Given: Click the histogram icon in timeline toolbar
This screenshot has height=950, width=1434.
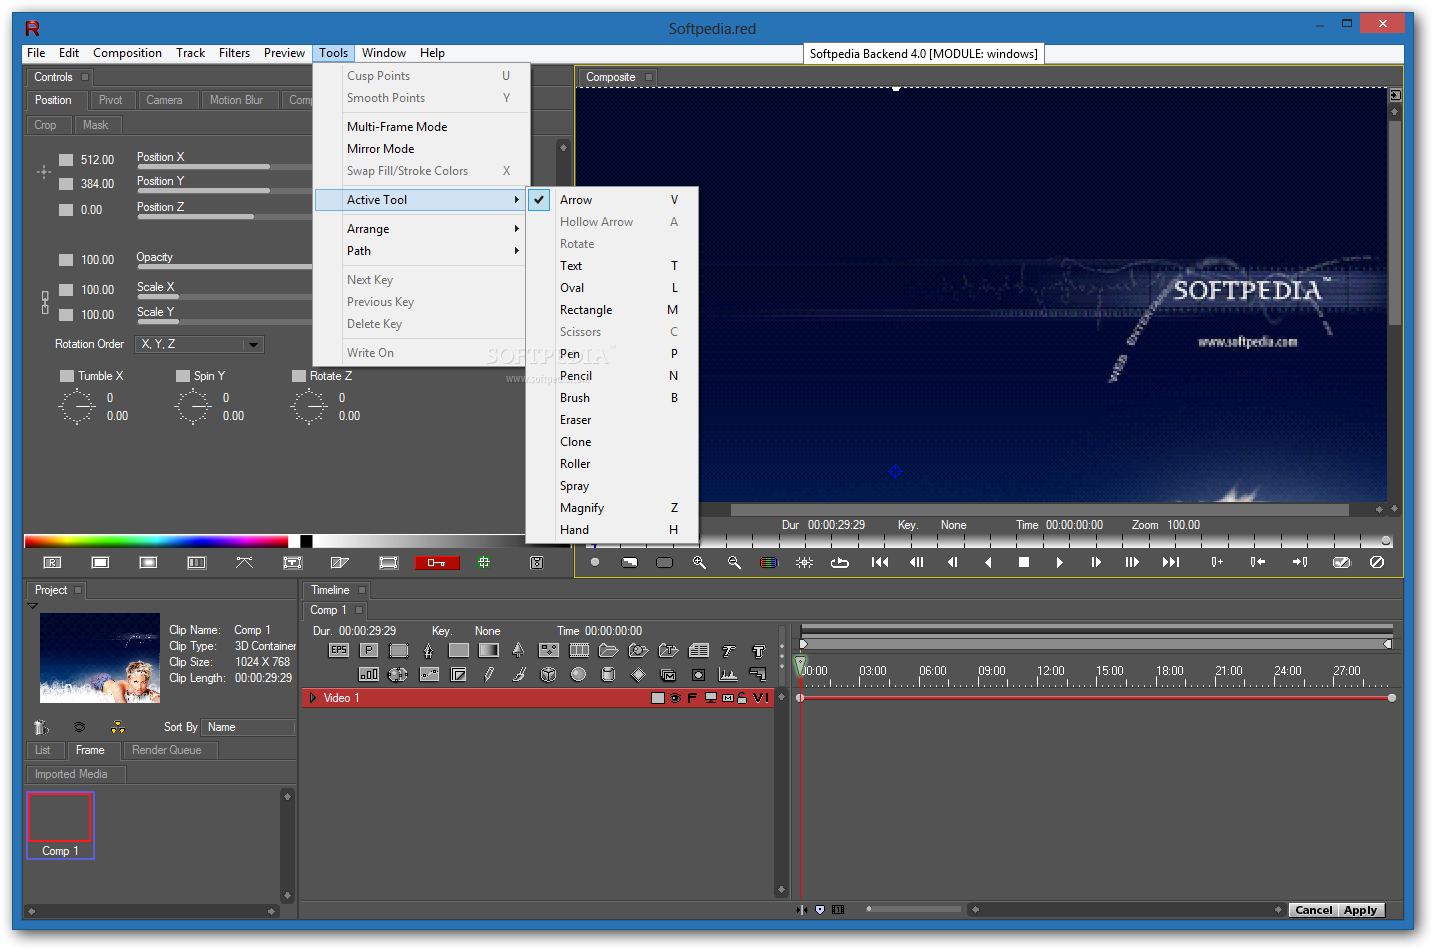Looking at the screenshot, I should tap(728, 674).
